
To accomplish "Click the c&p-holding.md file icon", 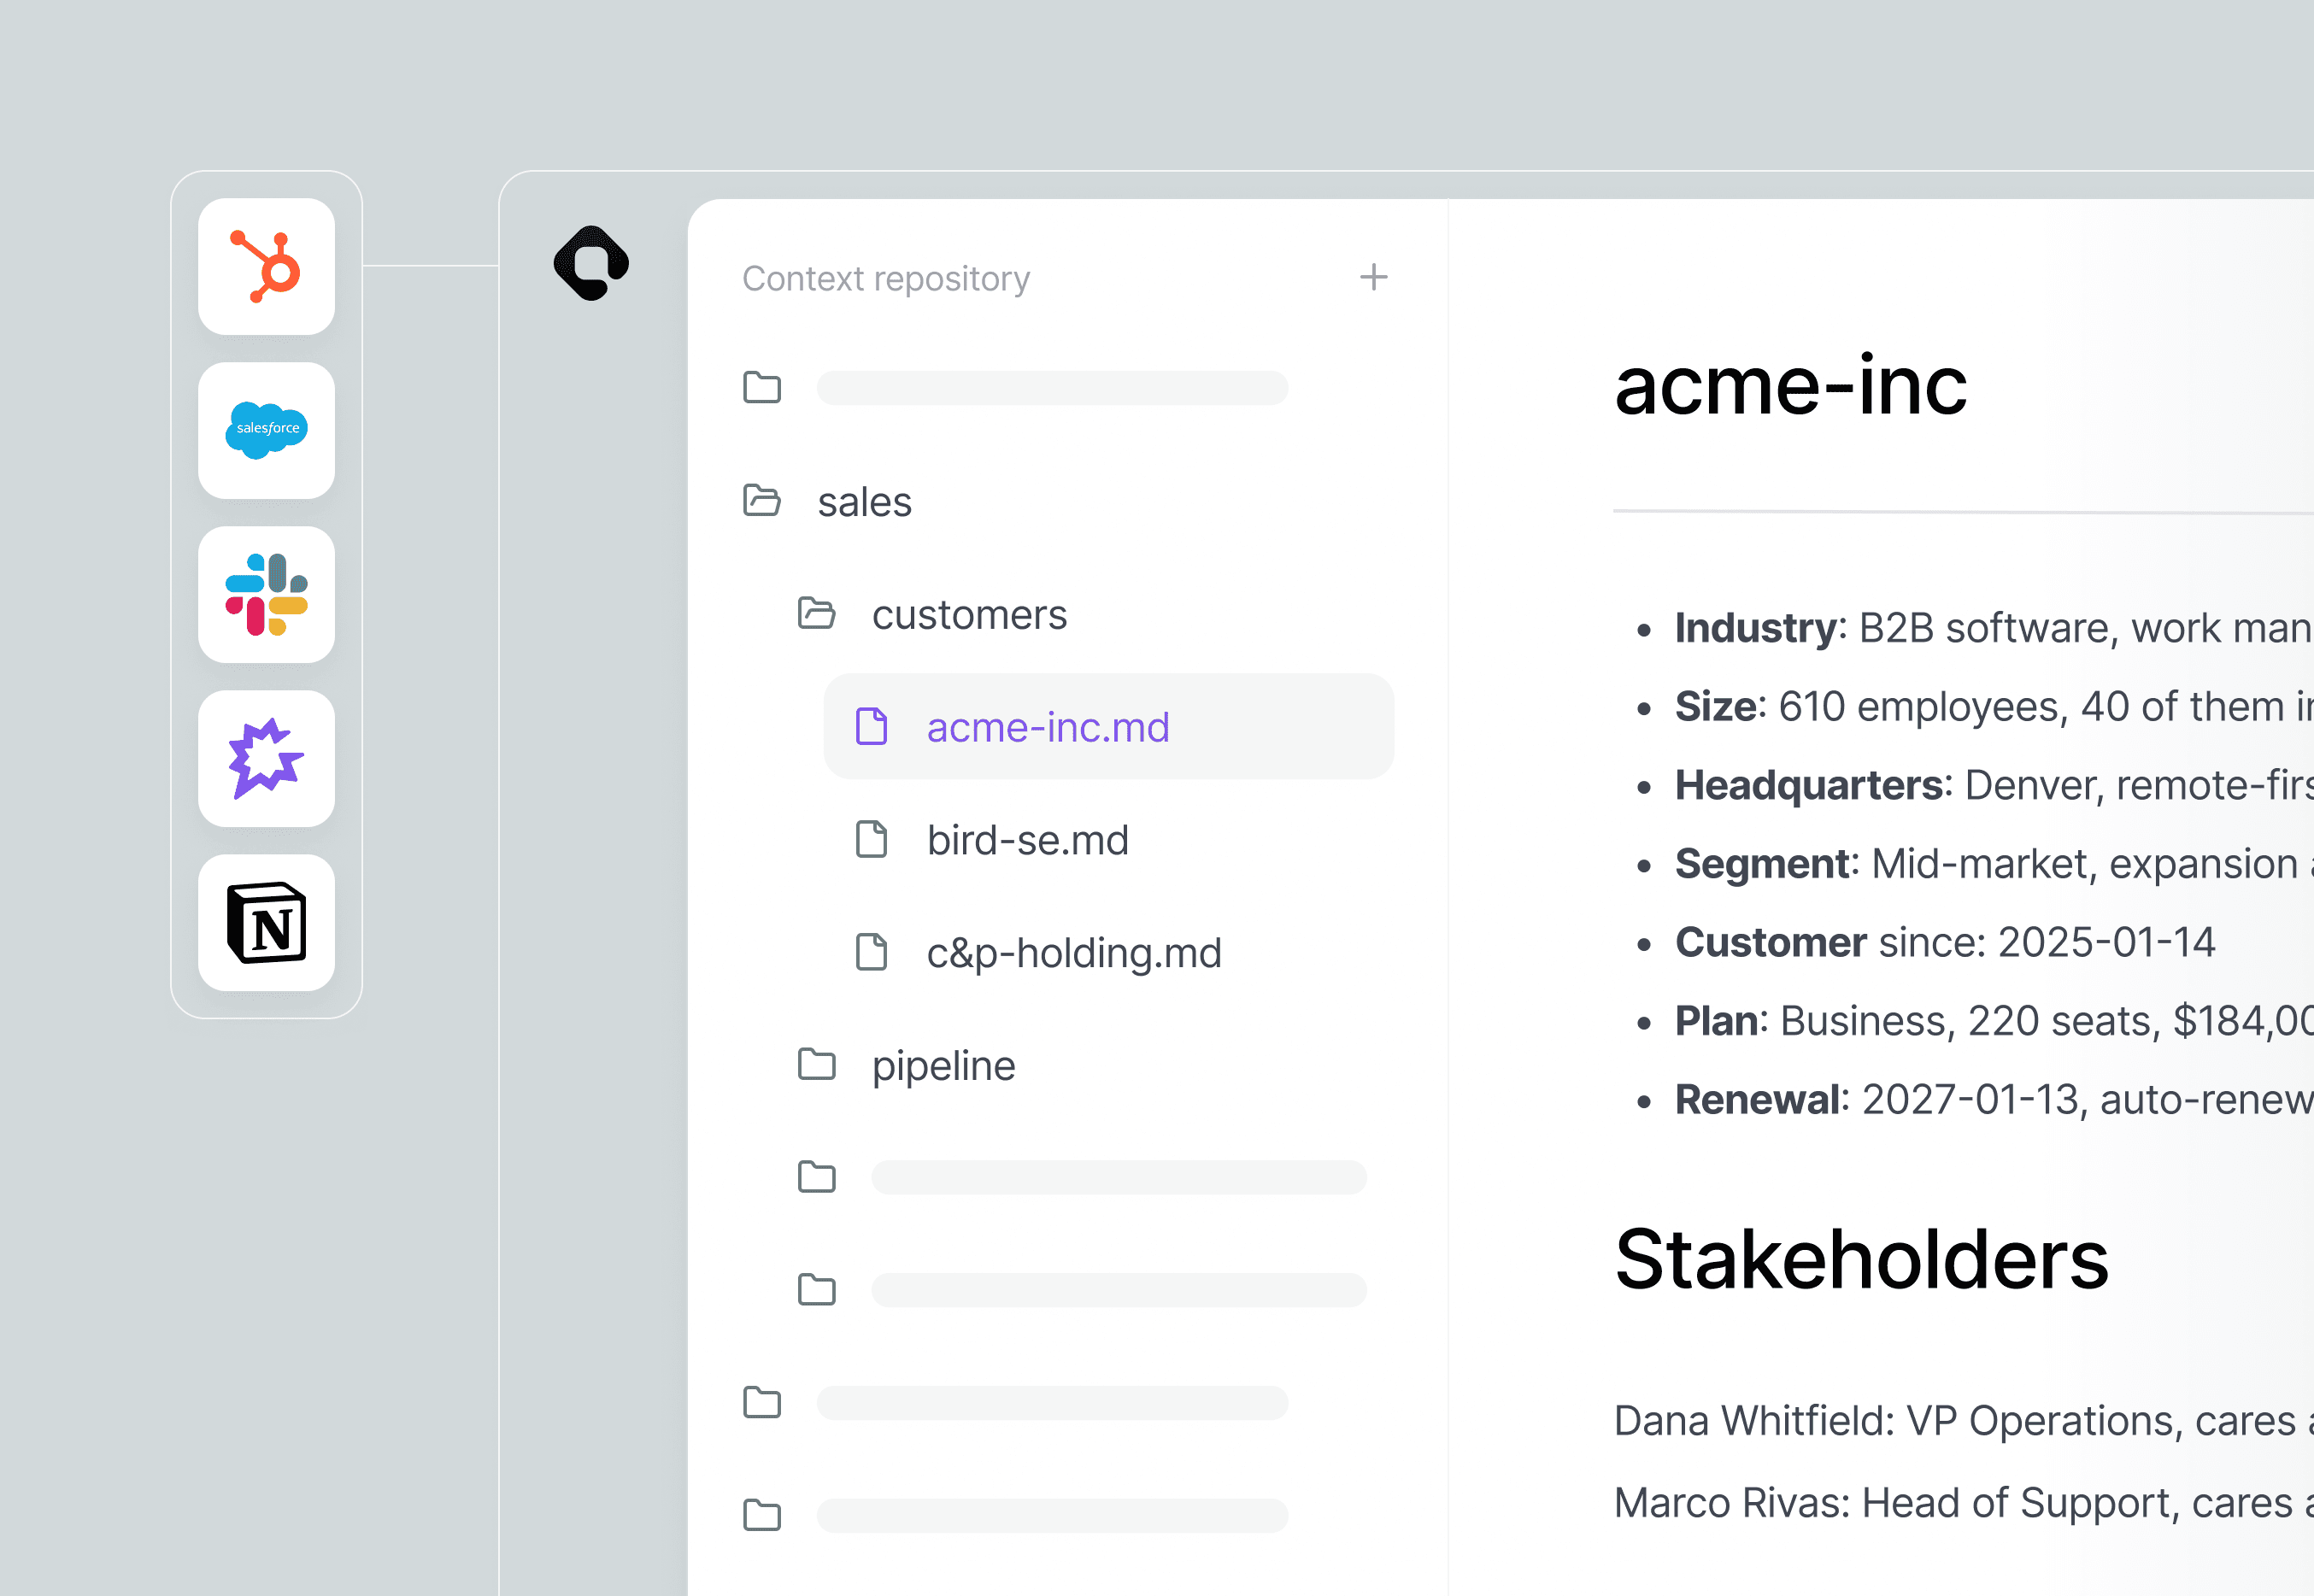I will click(871, 952).
